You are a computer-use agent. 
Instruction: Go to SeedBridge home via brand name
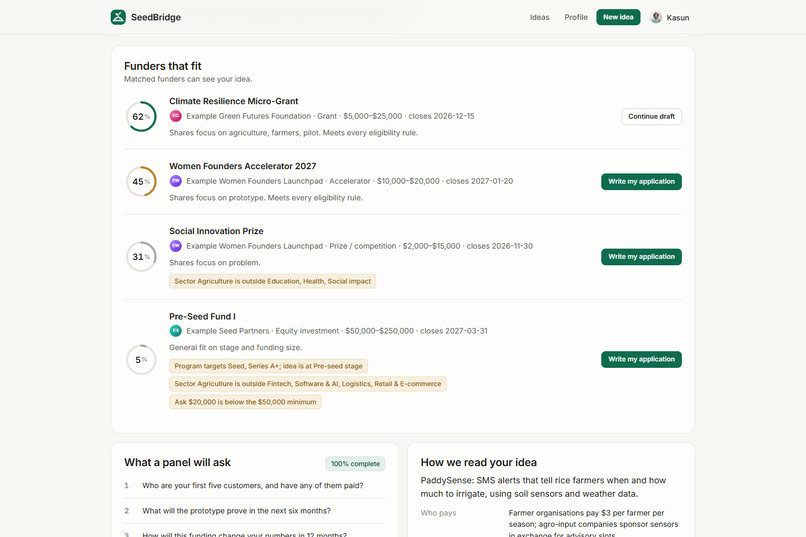tap(156, 17)
